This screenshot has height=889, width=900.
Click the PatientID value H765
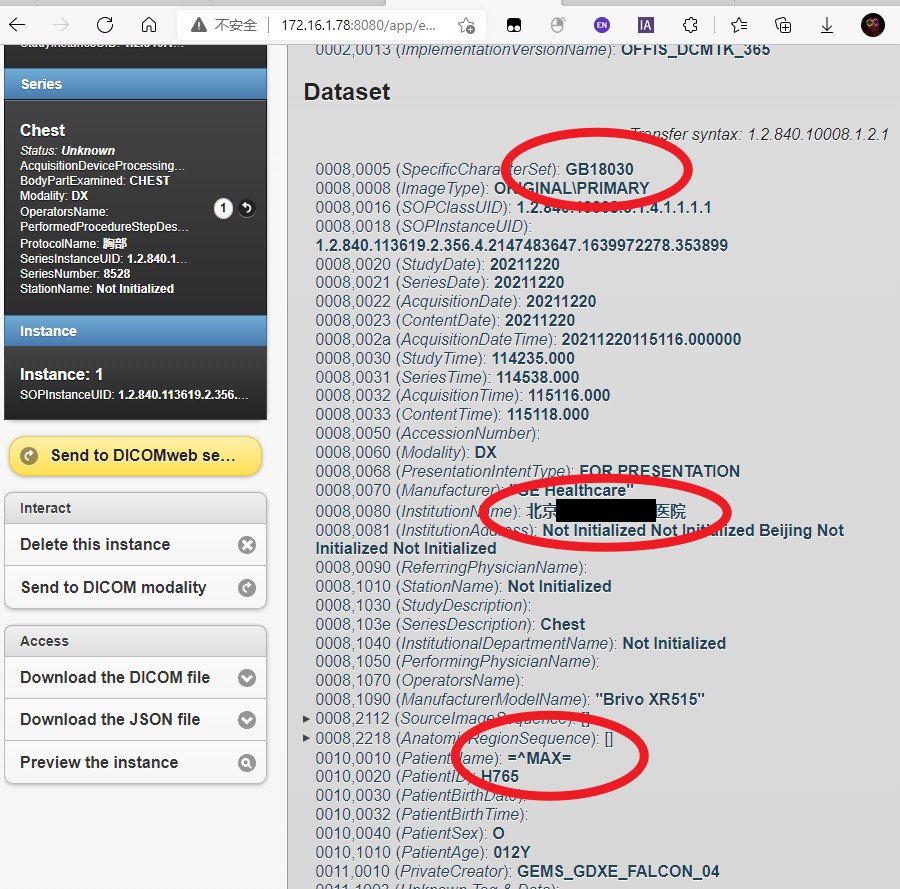point(499,777)
